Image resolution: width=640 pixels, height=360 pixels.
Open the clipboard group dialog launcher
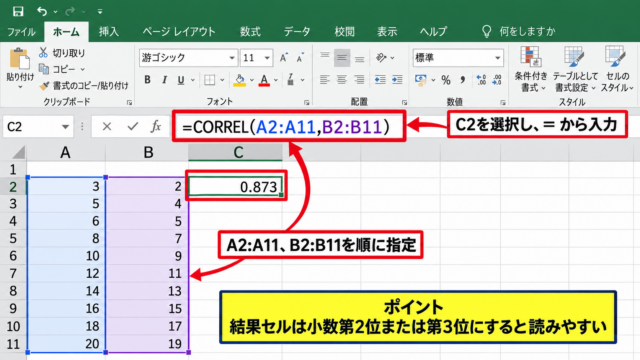pos(129,103)
